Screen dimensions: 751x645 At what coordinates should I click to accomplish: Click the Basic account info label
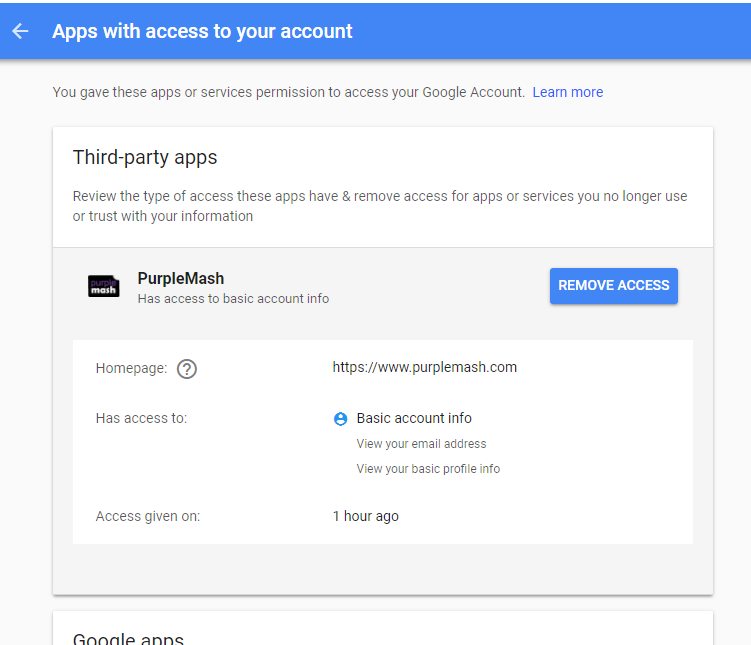(414, 418)
